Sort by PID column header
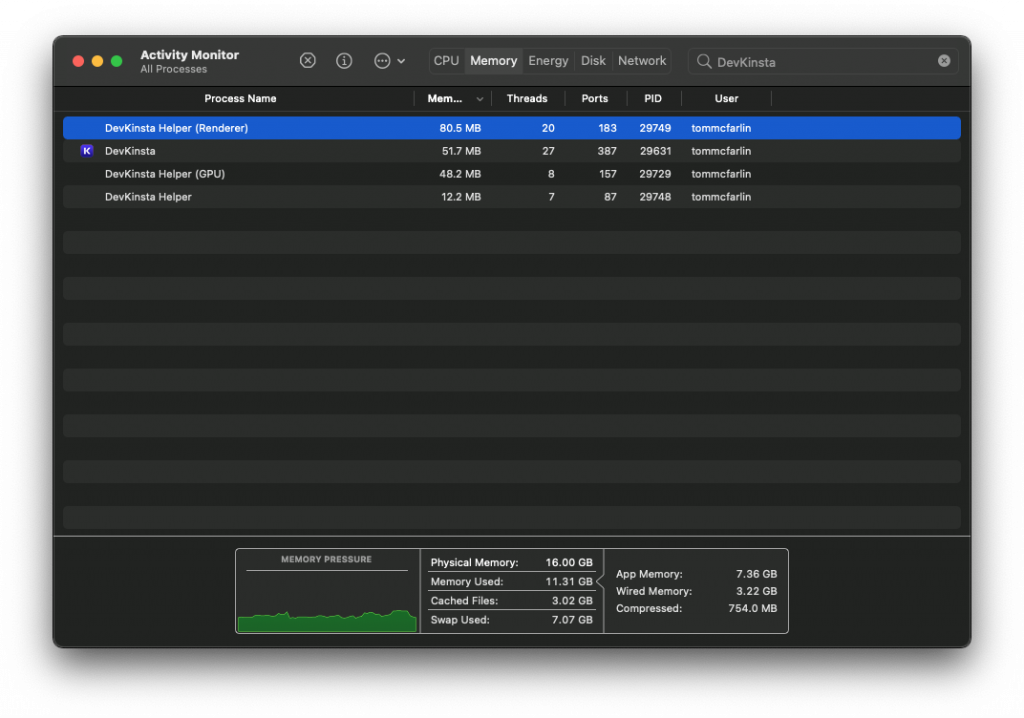This screenshot has width=1024, height=718. point(653,99)
